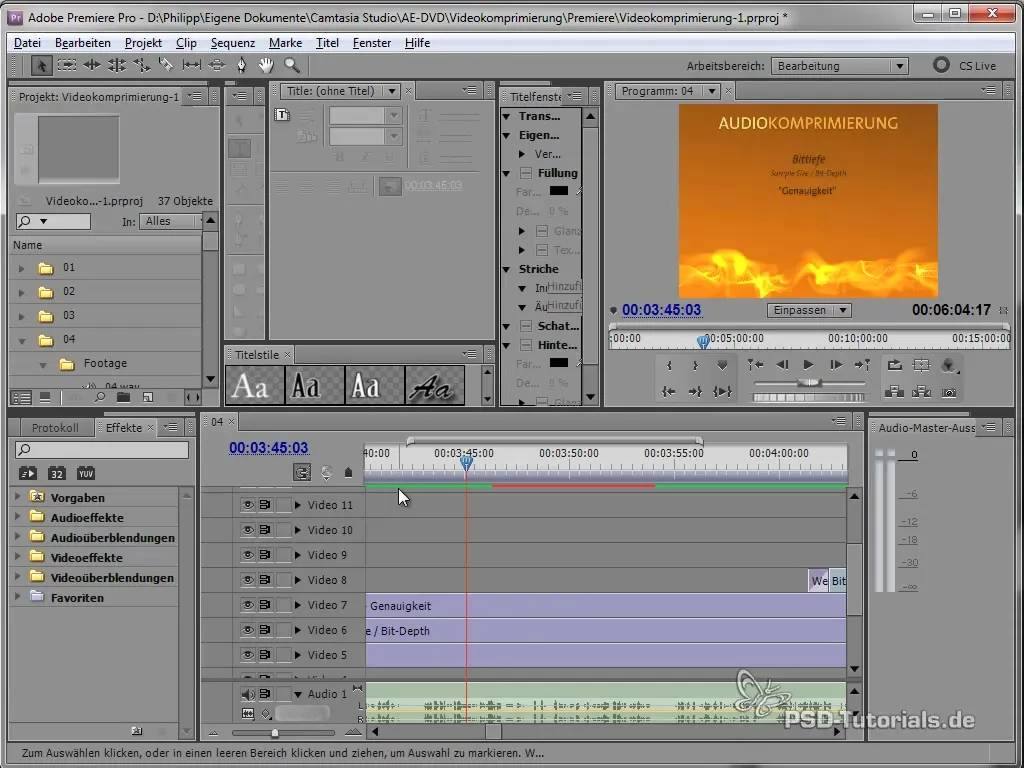Mute Audio 1 track speaker icon
Screen dimensions: 1024x768
coord(248,694)
